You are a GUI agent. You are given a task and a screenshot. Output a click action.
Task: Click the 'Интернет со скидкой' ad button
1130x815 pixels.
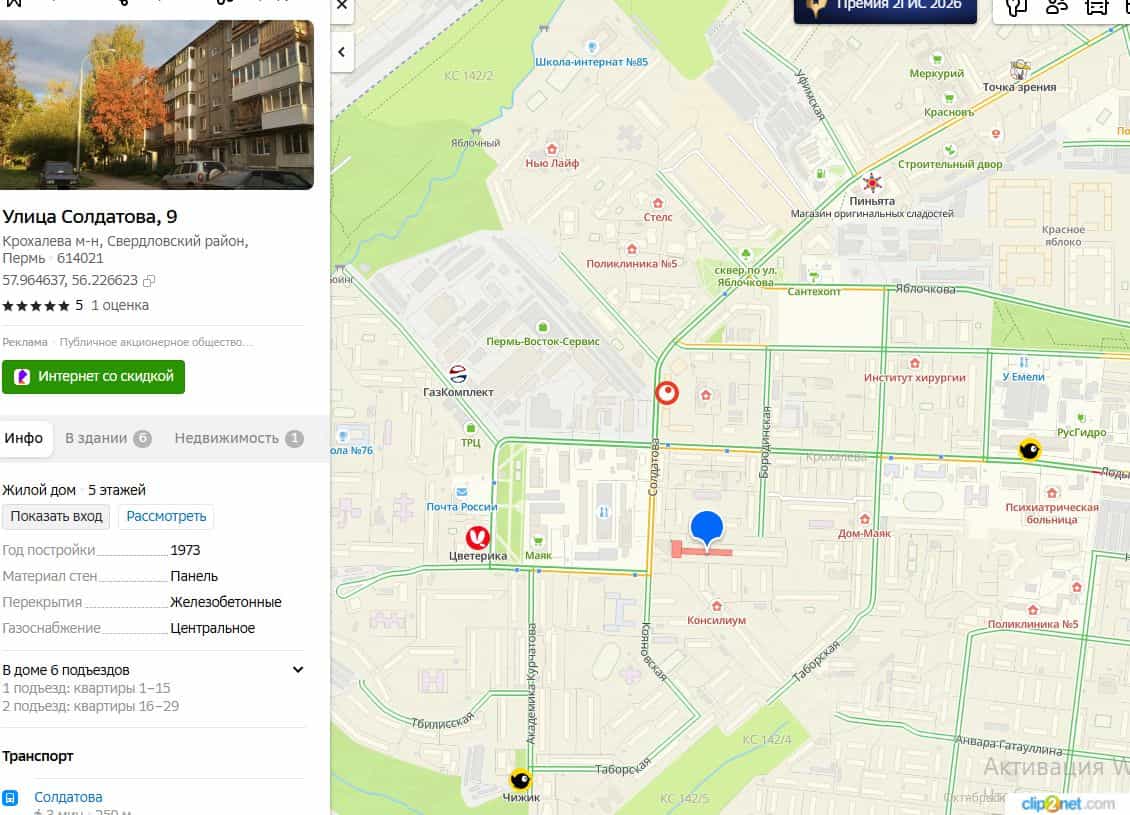pyautogui.click(x=93, y=377)
